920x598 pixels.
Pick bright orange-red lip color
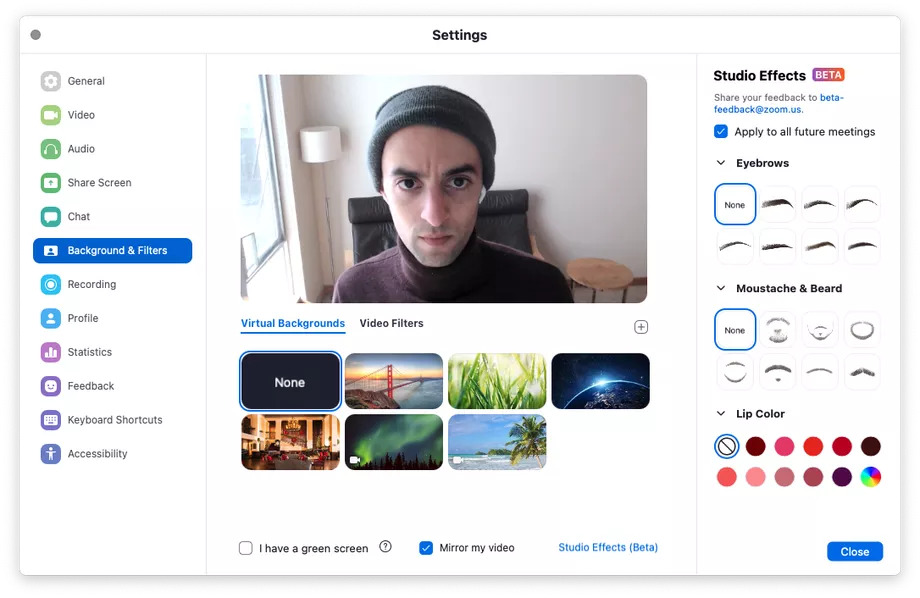[x=813, y=447]
